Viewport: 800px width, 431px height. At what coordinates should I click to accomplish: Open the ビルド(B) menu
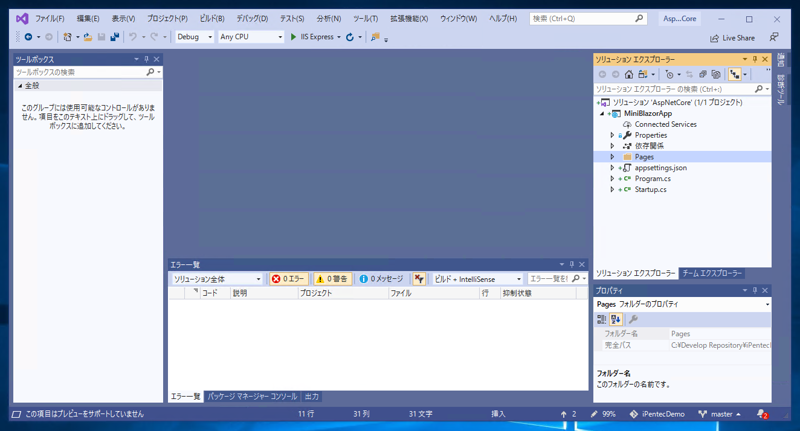[x=212, y=18]
